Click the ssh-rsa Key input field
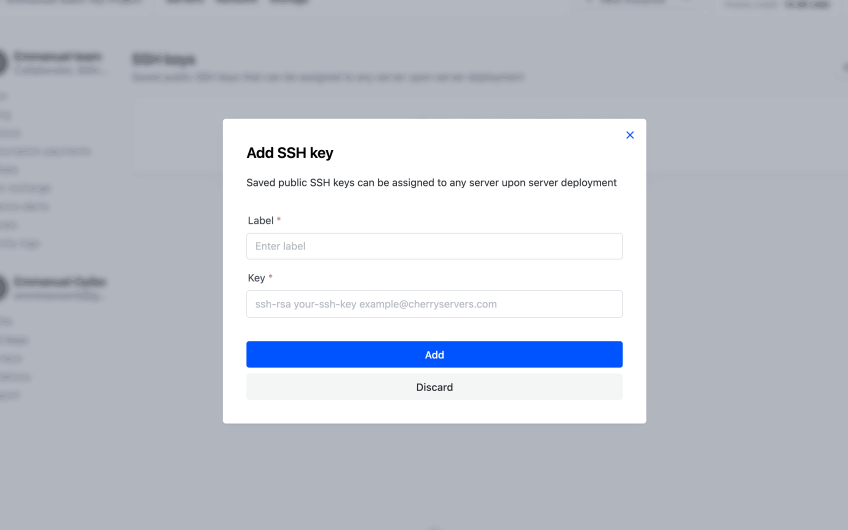This screenshot has height=530, width=848. [x=434, y=304]
